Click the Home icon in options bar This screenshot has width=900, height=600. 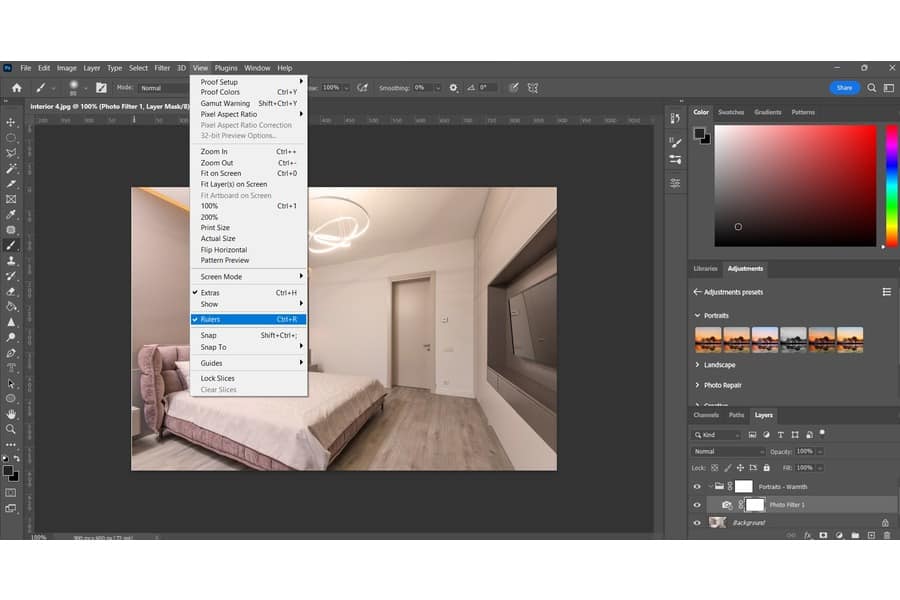point(17,88)
